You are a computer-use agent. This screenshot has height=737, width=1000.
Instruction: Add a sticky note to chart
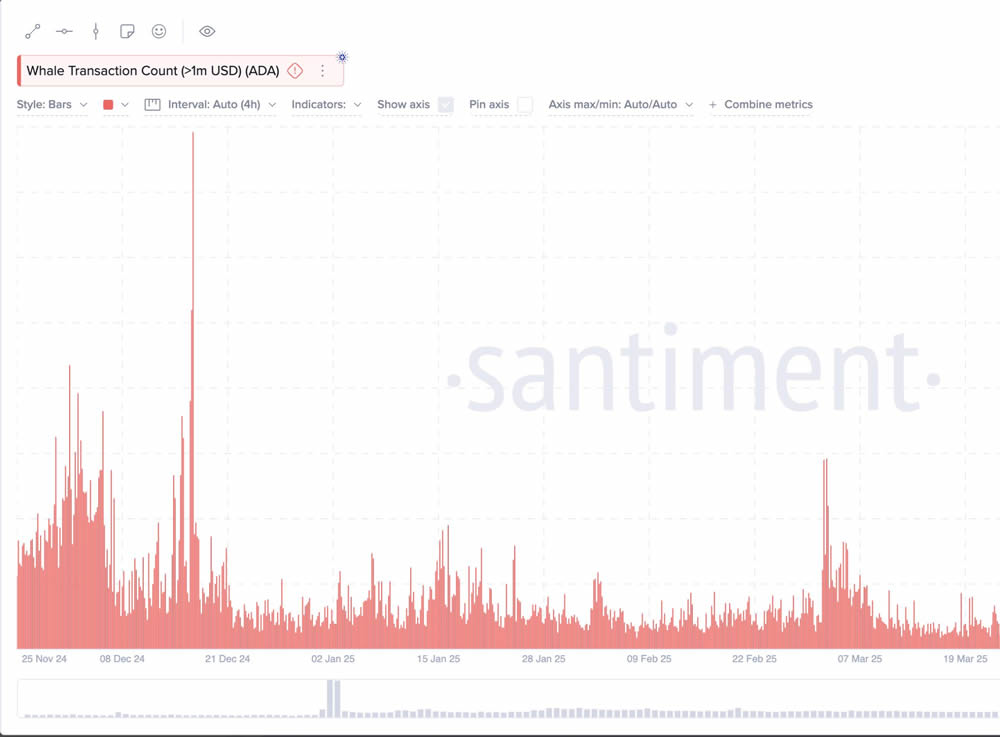coord(127,32)
